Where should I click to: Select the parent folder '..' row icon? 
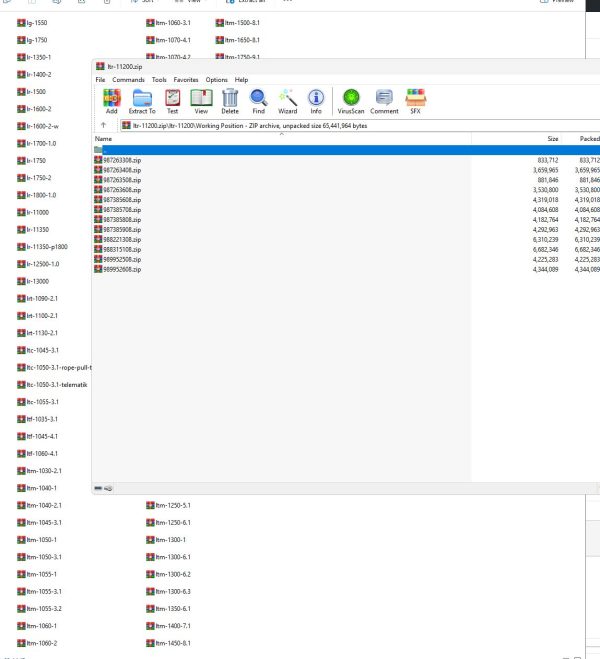[98, 150]
